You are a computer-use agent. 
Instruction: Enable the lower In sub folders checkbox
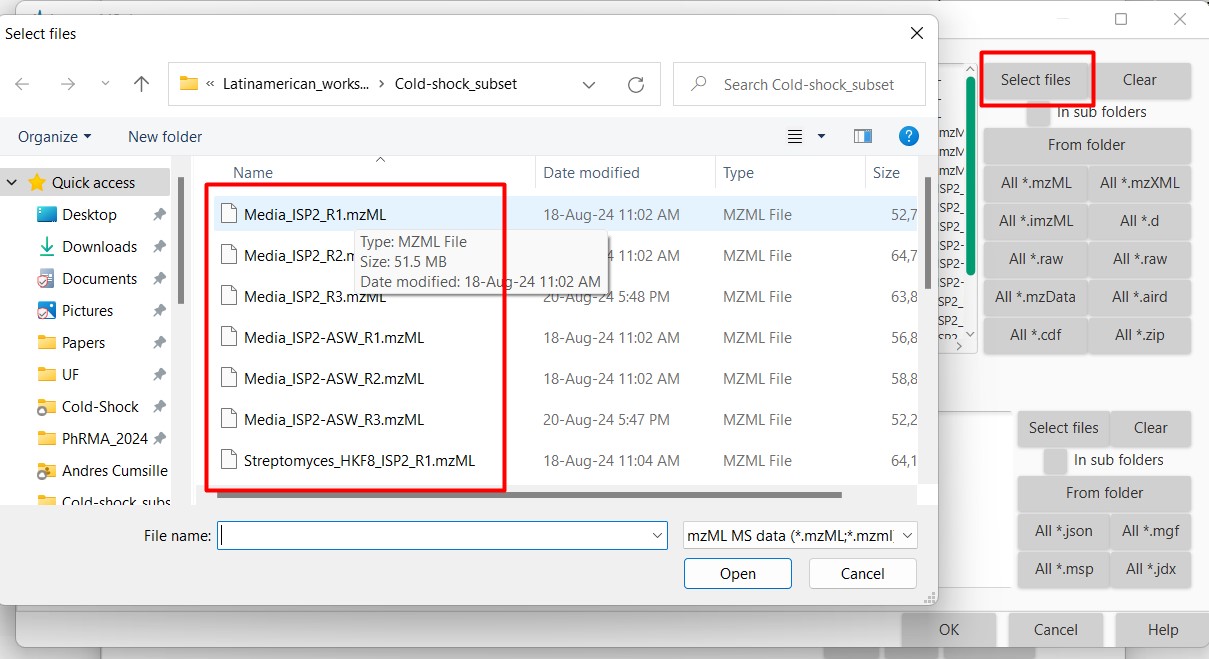coord(1055,460)
